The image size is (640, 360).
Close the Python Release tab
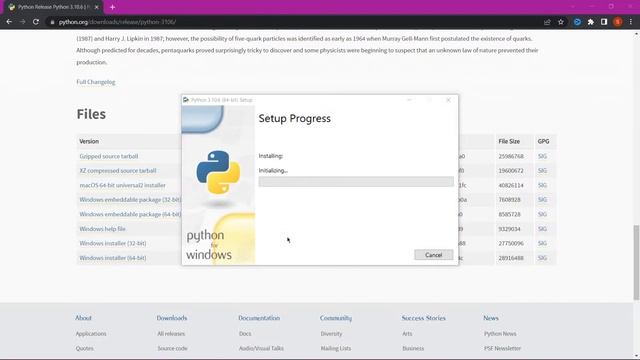pos(97,7)
